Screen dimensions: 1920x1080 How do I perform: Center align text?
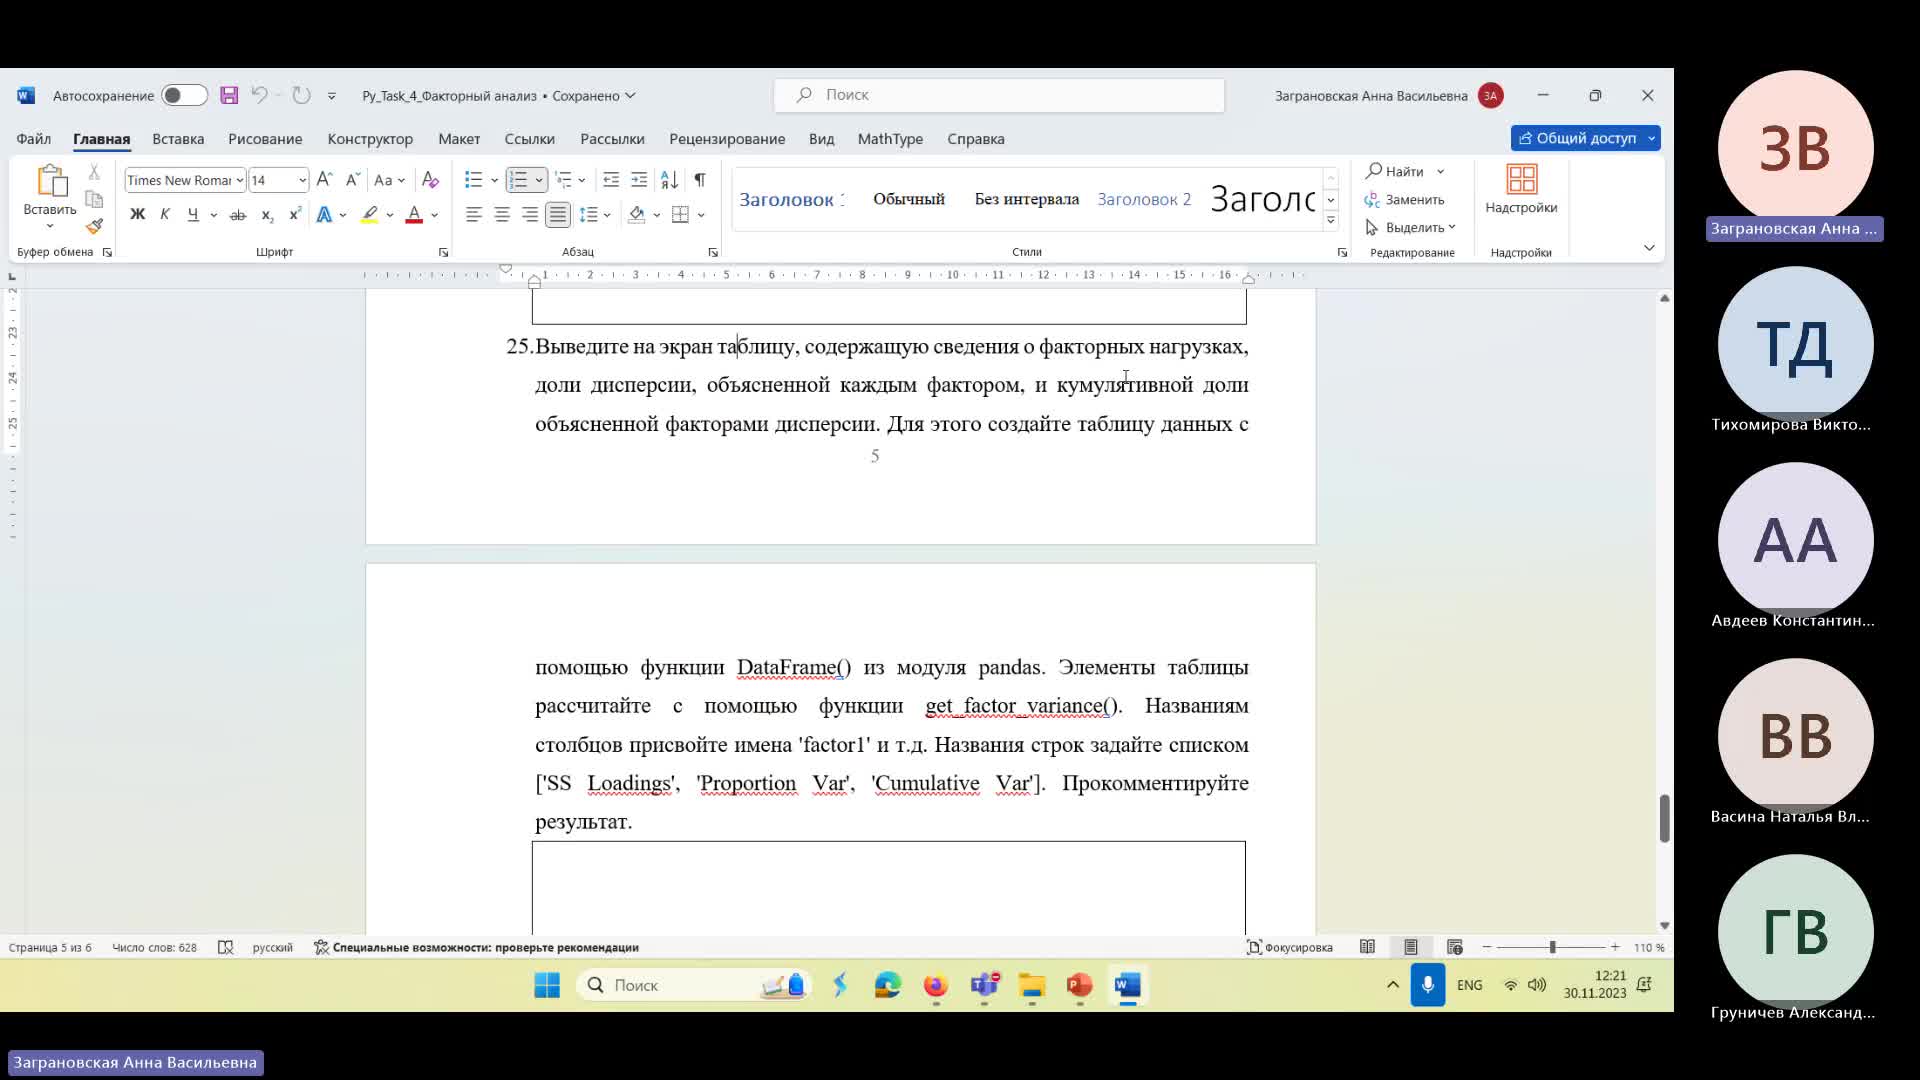point(502,214)
